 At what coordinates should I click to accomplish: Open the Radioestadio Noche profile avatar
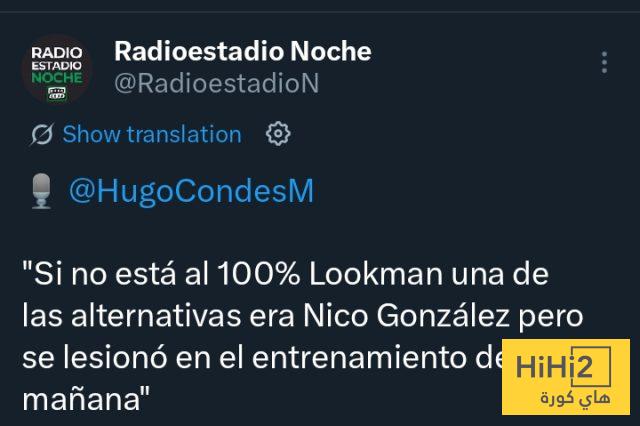pyautogui.click(x=57, y=69)
